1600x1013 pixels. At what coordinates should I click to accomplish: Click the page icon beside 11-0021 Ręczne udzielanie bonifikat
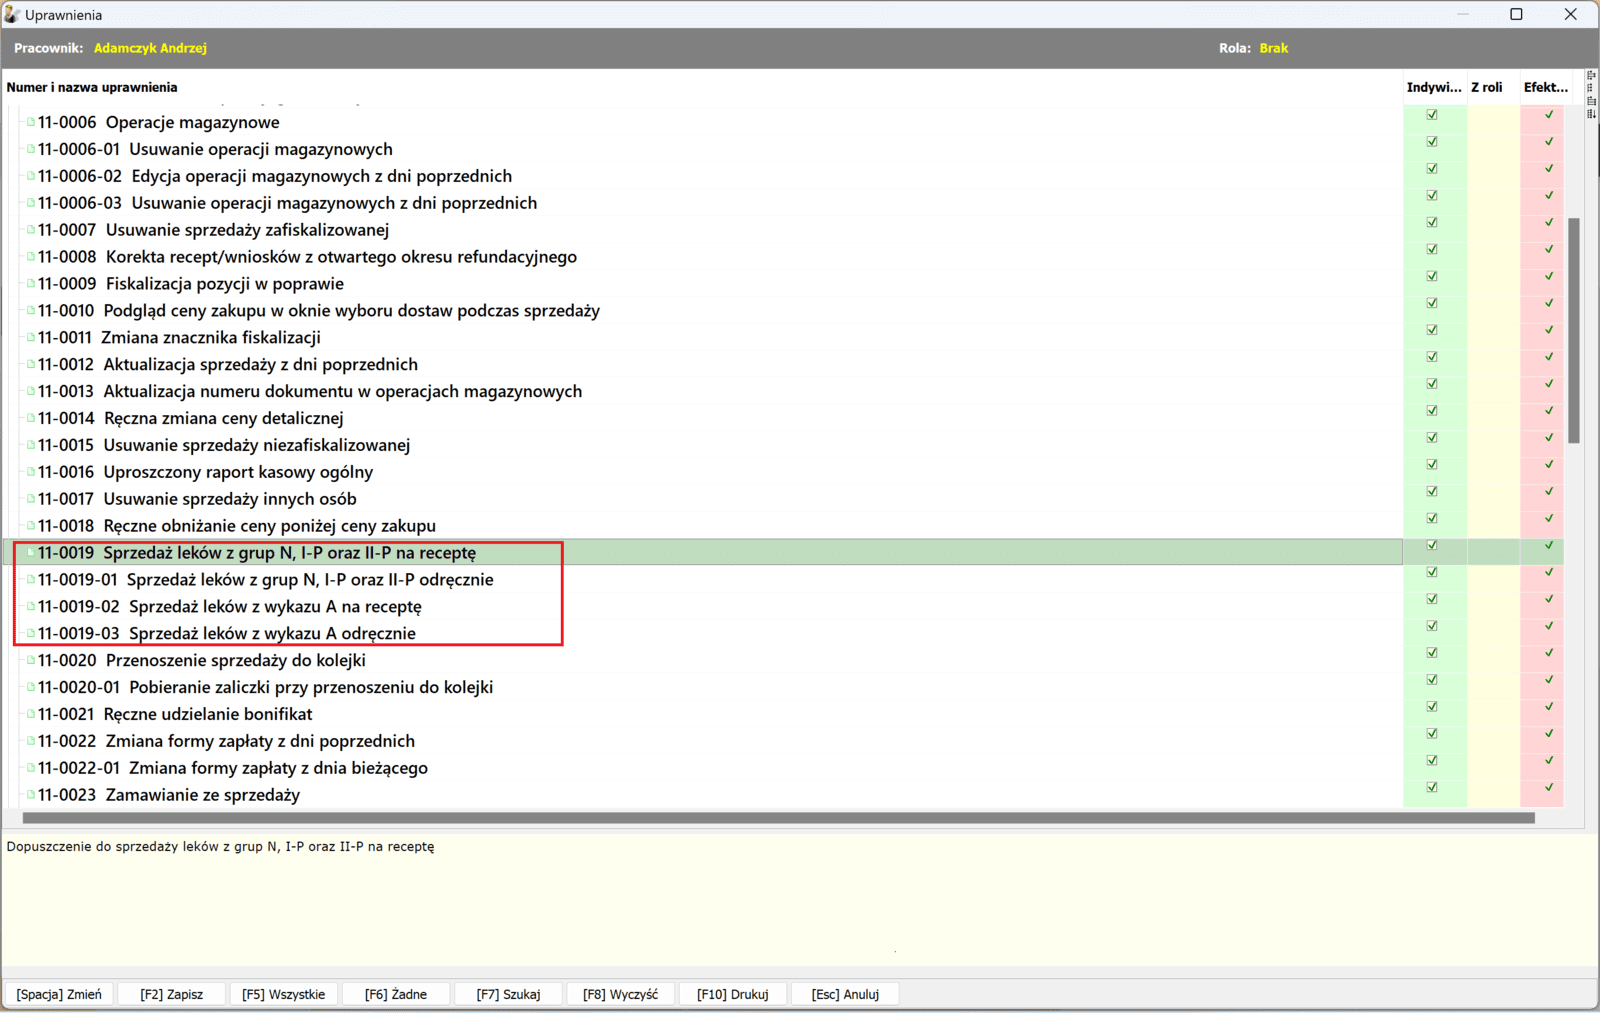click(31, 714)
